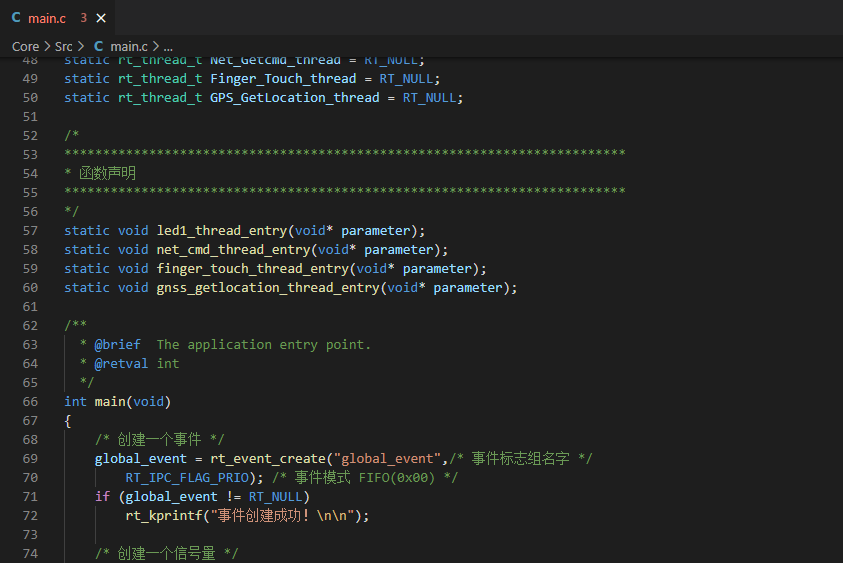This screenshot has width=843, height=563.
Task: Click the @brief doc tag
Action: [117, 345]
